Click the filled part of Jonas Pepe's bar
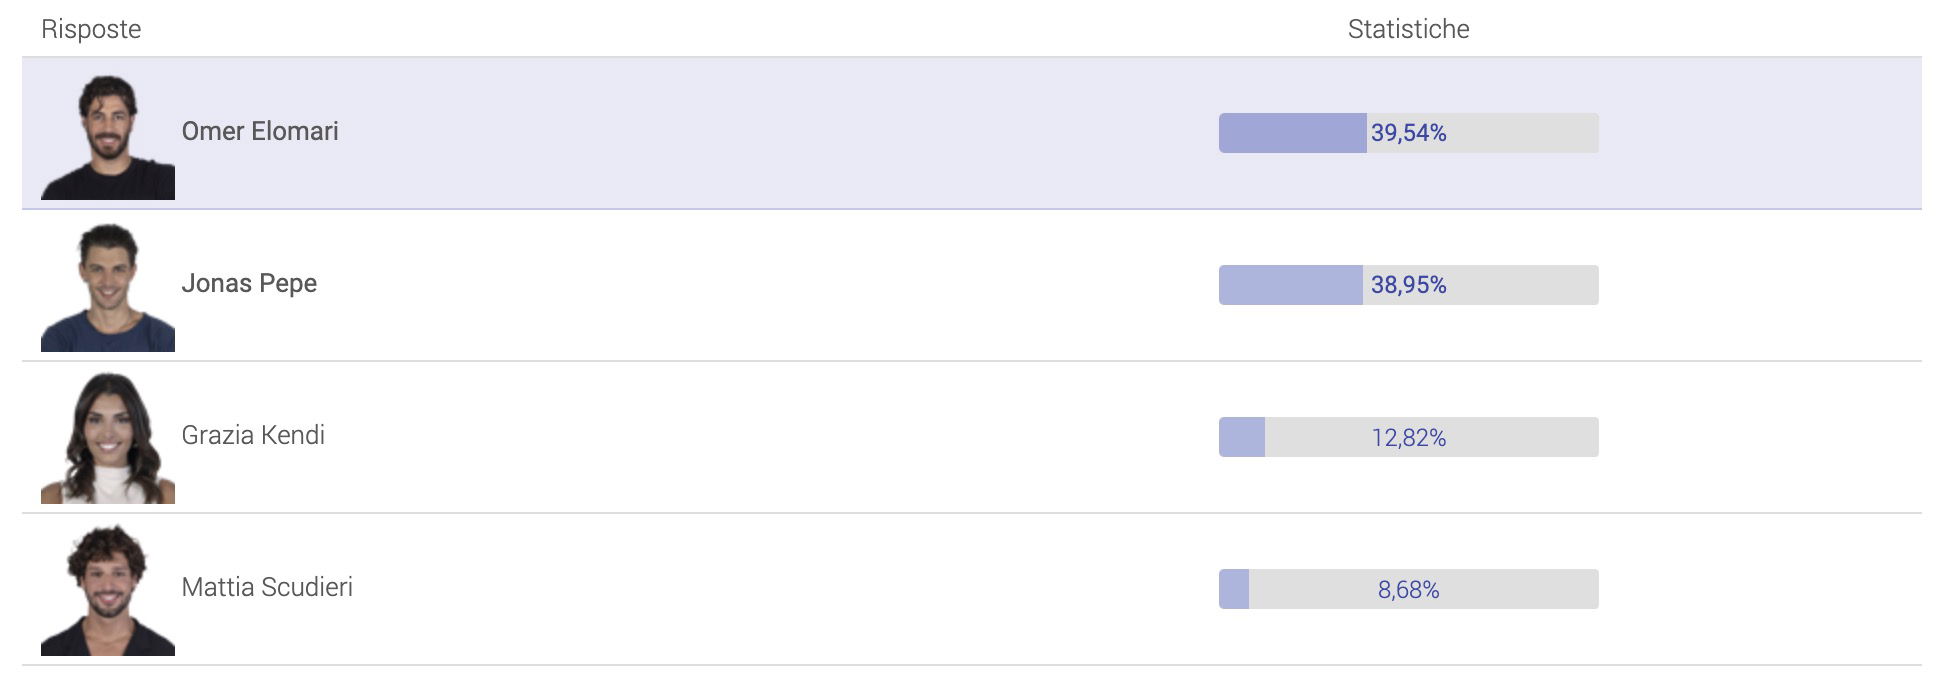Viewport: 1944px width, 684px height. 1290,285
